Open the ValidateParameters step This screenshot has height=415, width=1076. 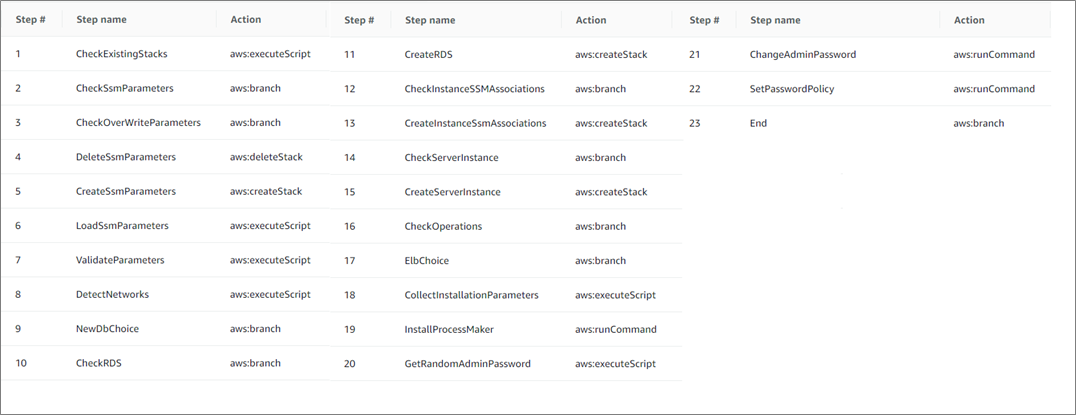[120, 260]
